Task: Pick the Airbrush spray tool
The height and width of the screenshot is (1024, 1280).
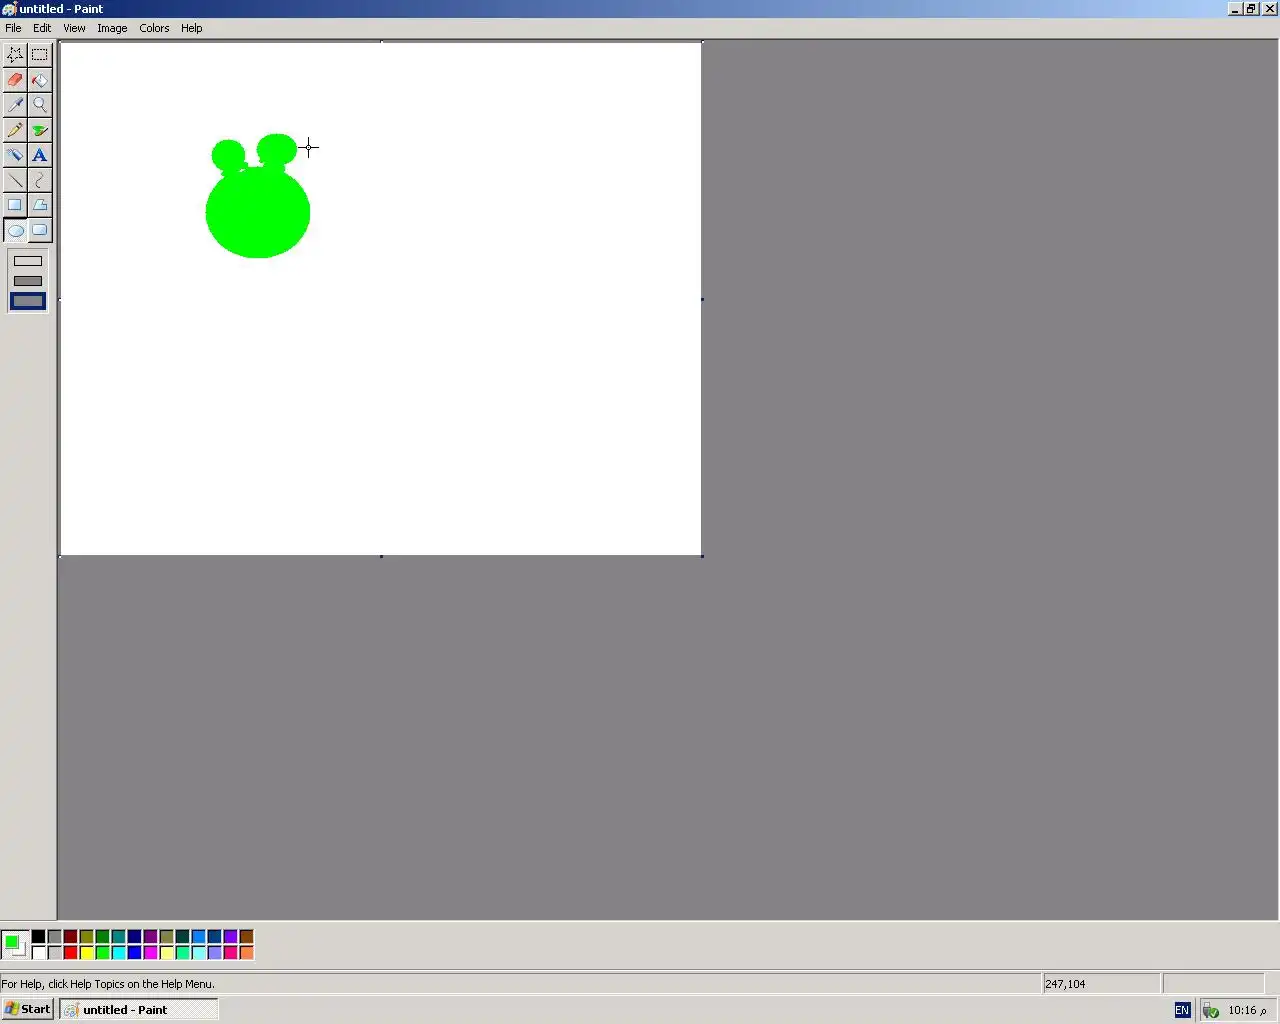Action: pos(15,155)
